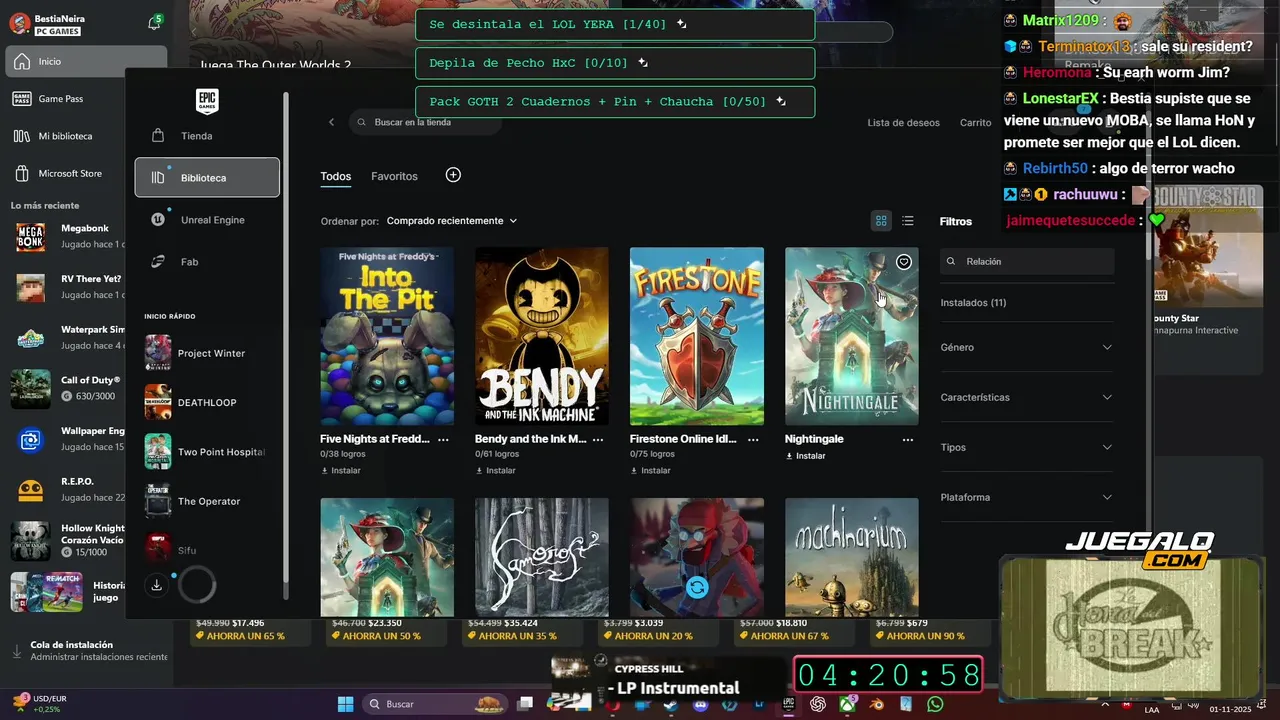The image size is (1280, 720).
Task: Click the sync icon on the third-row game cover
Action: (x=697, y=587)
